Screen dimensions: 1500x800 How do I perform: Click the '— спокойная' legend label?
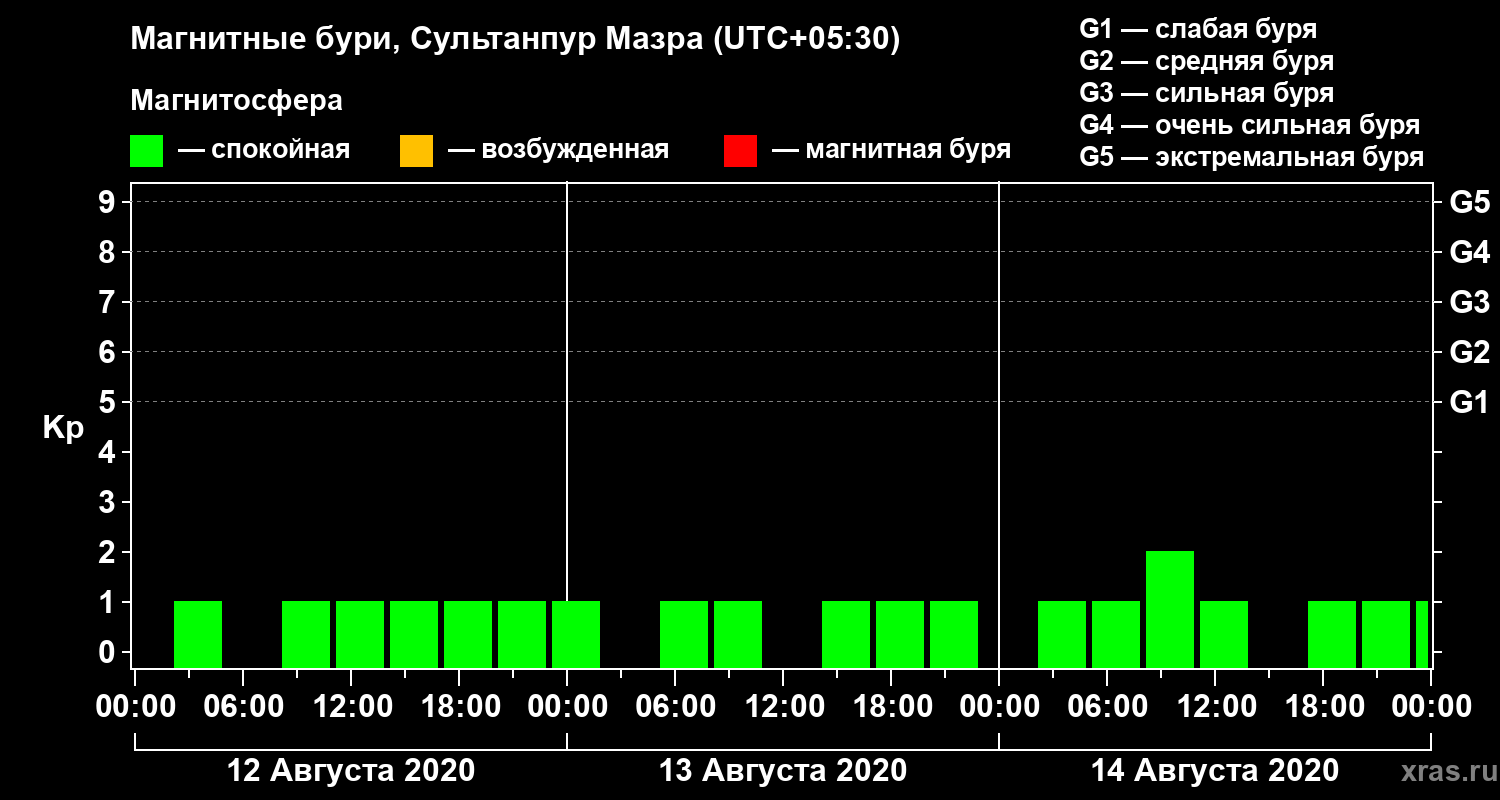264,150
